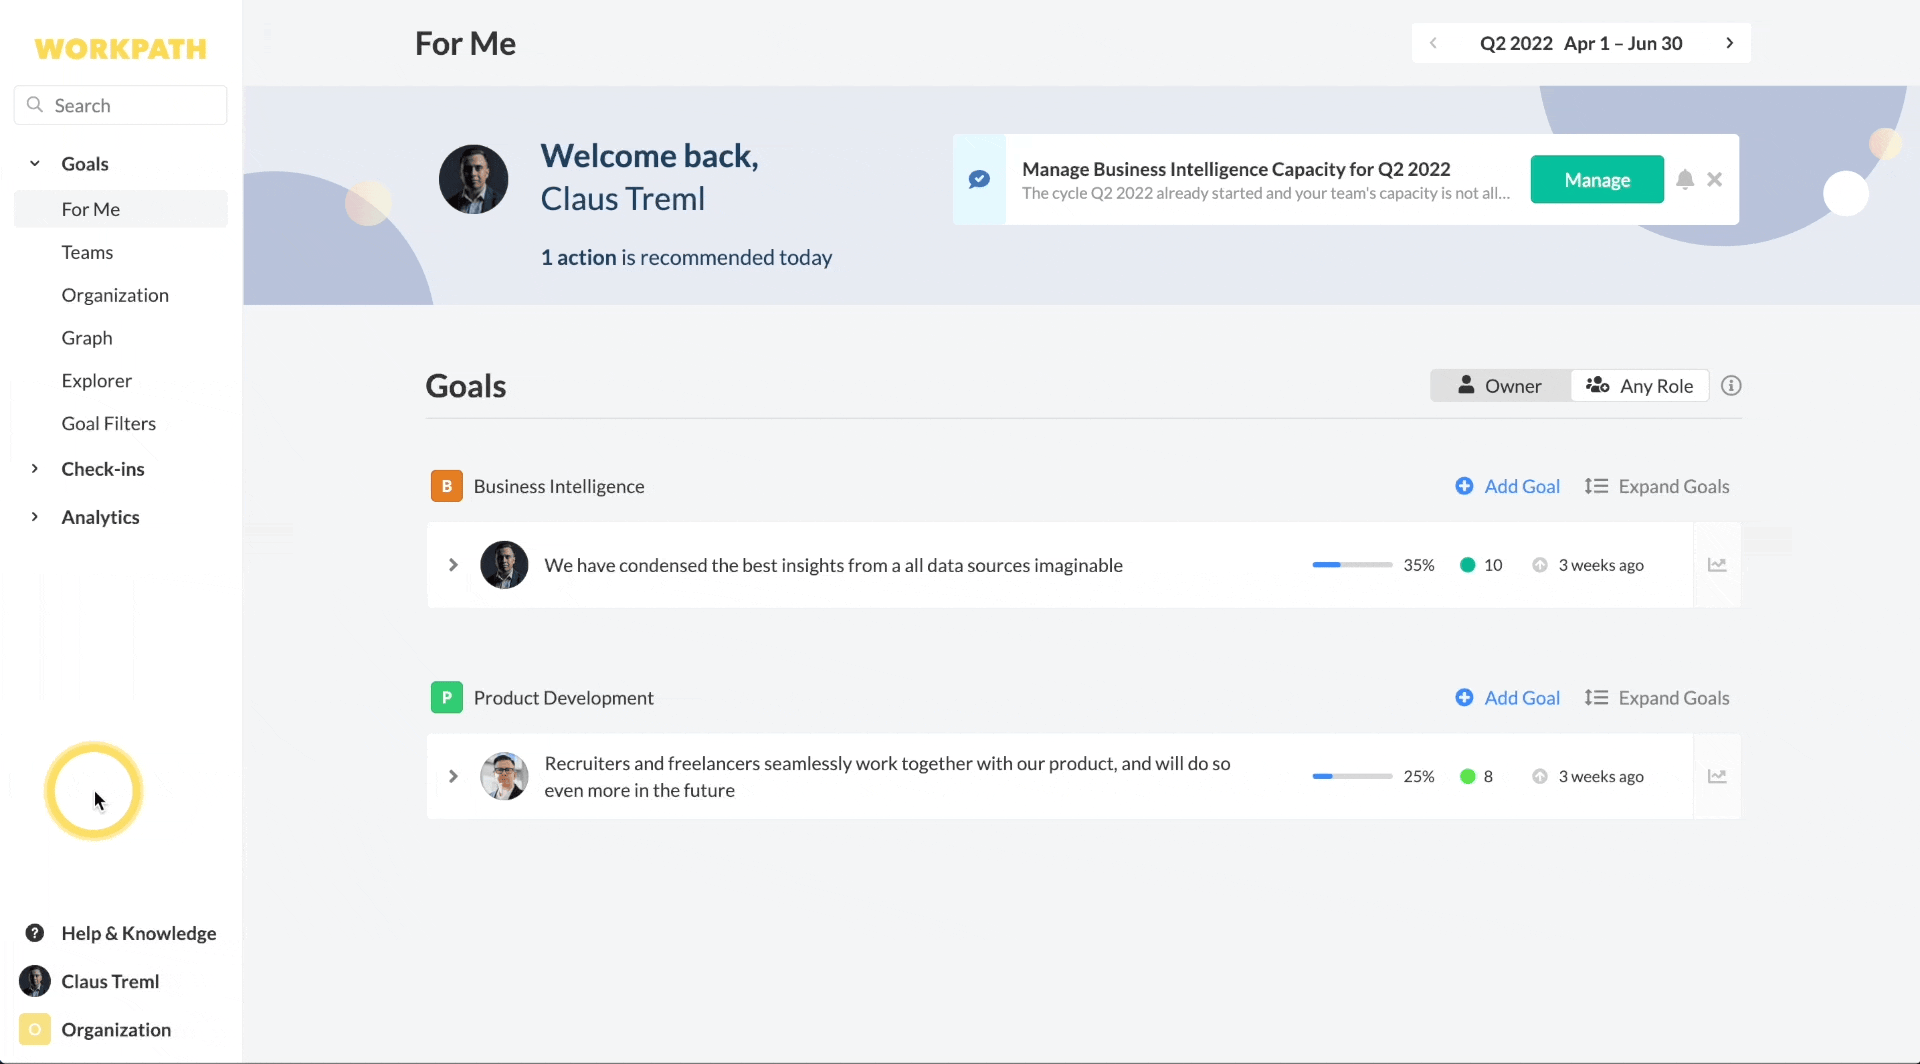Open Explorer in sidebar

pyautogui.click(x=96, y=381)
